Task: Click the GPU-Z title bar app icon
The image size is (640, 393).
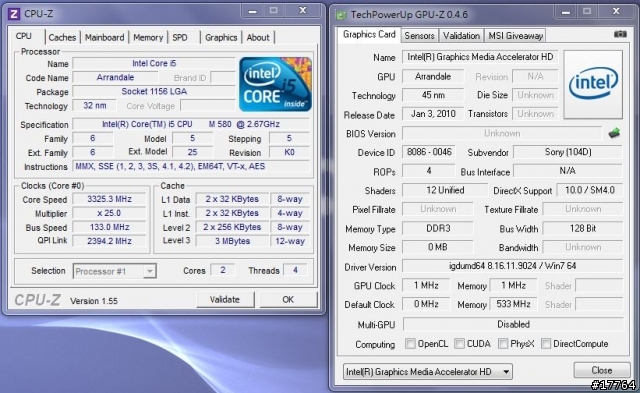Action: pyautogui.click(x=341, y=15)
